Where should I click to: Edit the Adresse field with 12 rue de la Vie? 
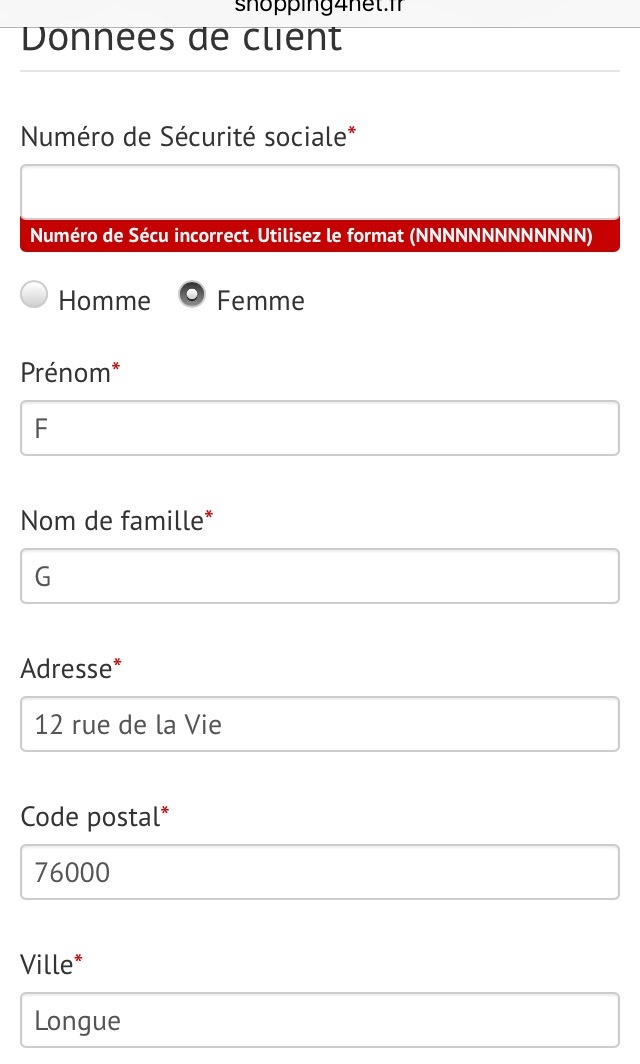[x=320, y=724]
